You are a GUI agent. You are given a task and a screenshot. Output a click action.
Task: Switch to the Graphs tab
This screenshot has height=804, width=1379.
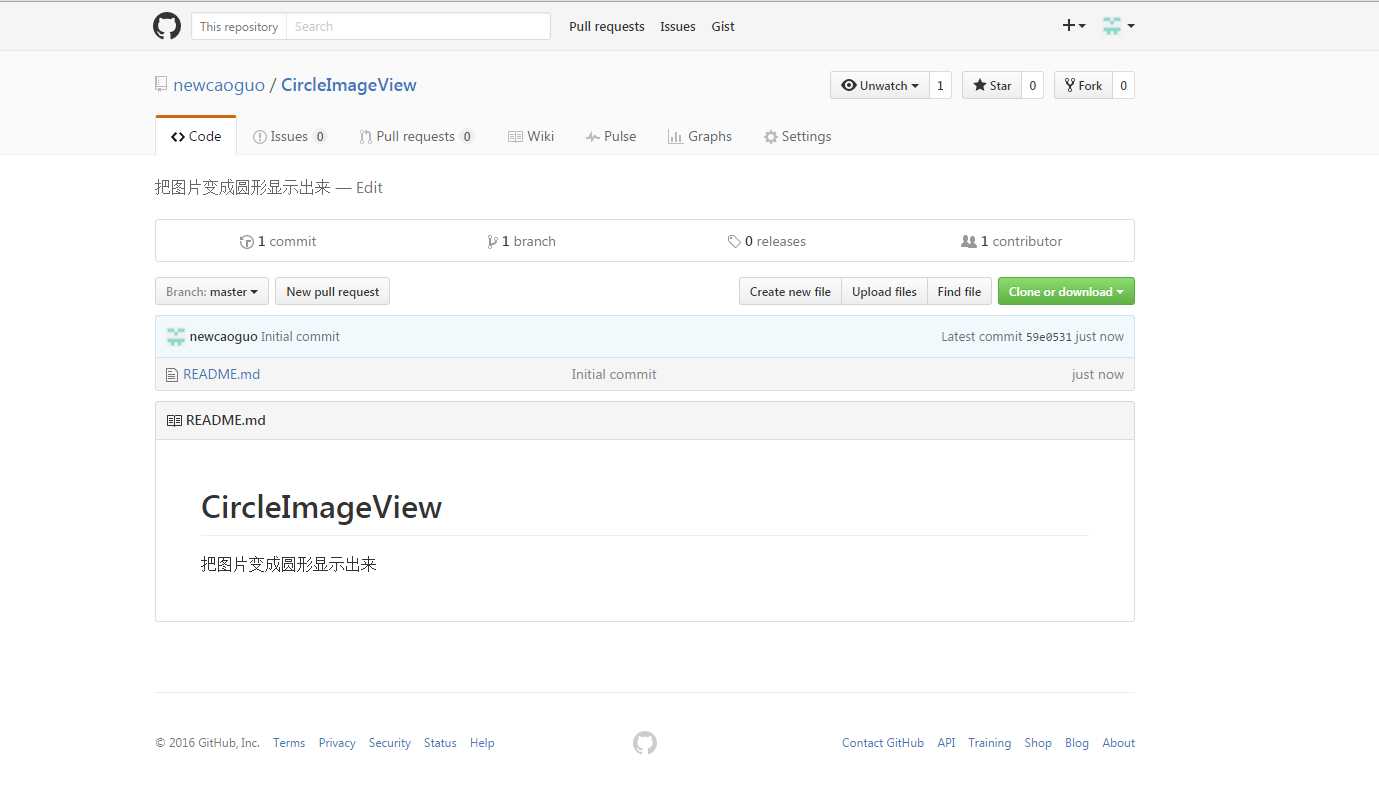700,136
